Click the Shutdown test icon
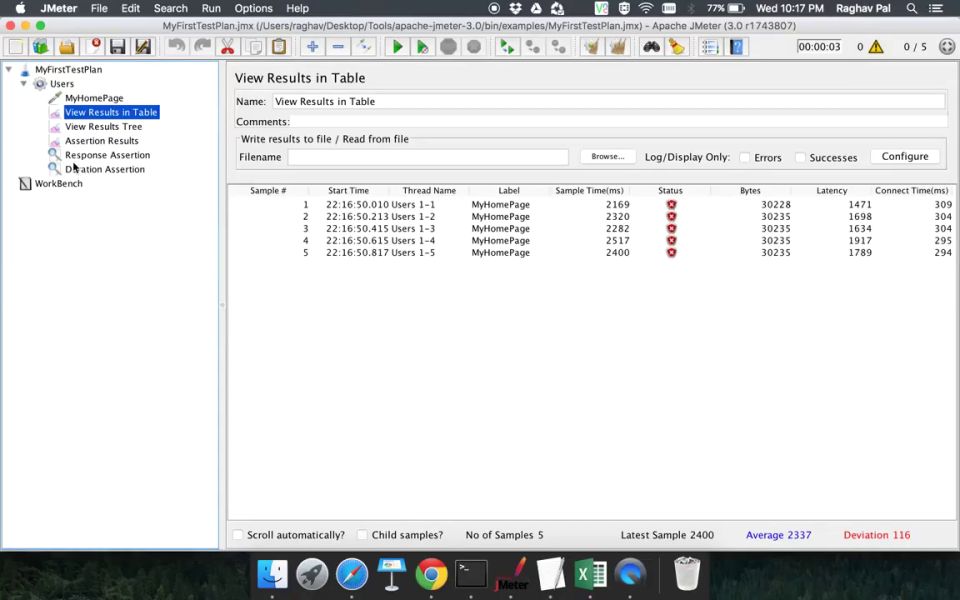 click(x=474, y=47)
